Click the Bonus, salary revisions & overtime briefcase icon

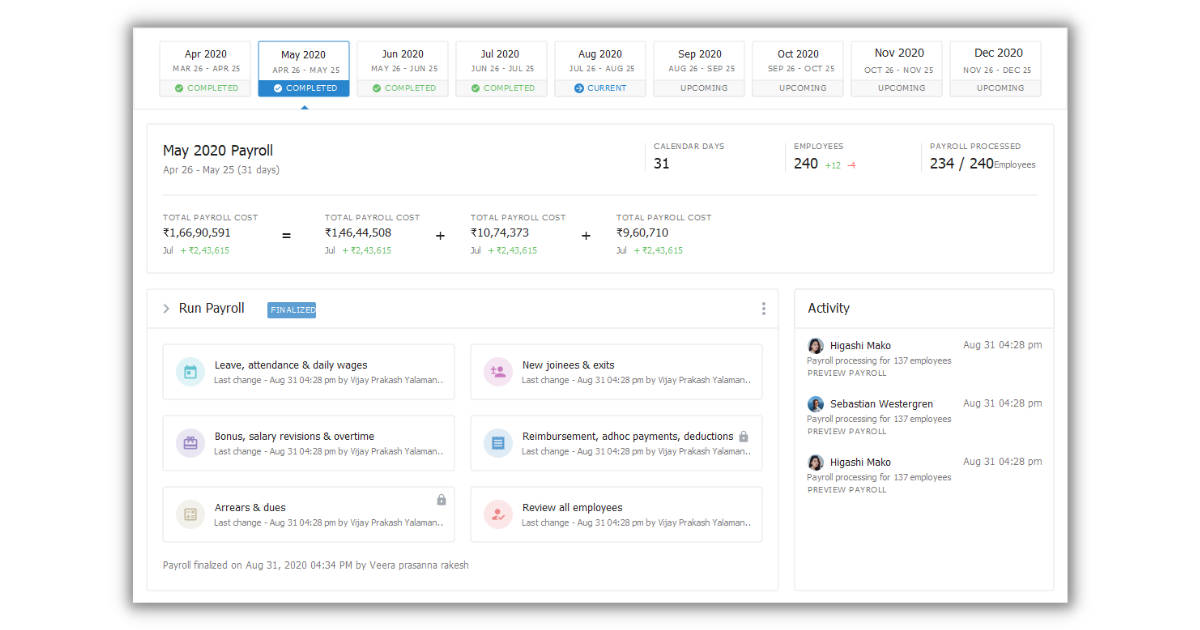pos(190,442)
